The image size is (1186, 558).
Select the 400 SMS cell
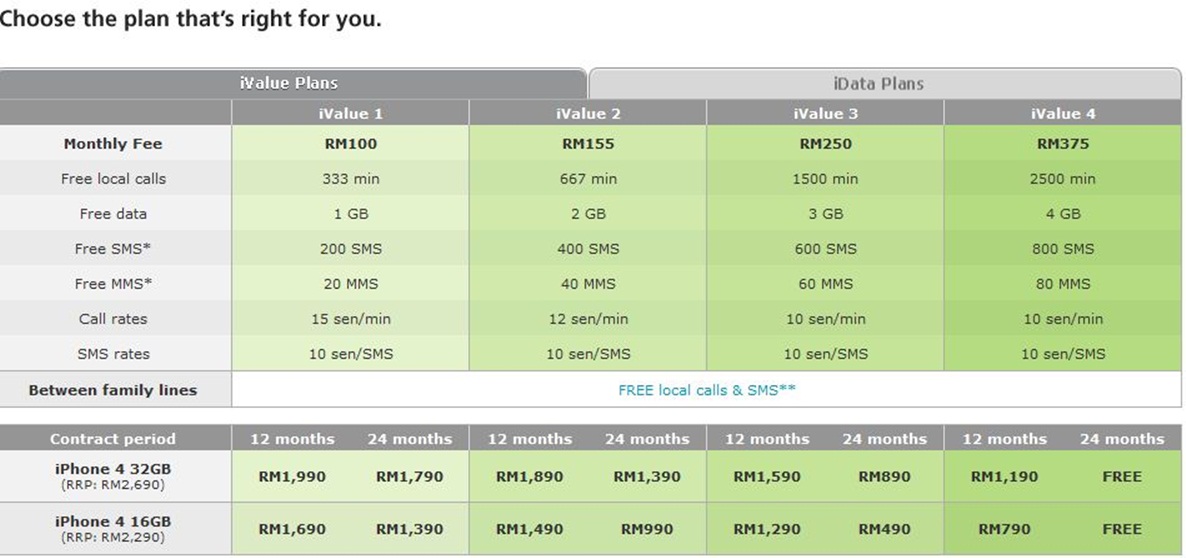(x=588, y=249)
